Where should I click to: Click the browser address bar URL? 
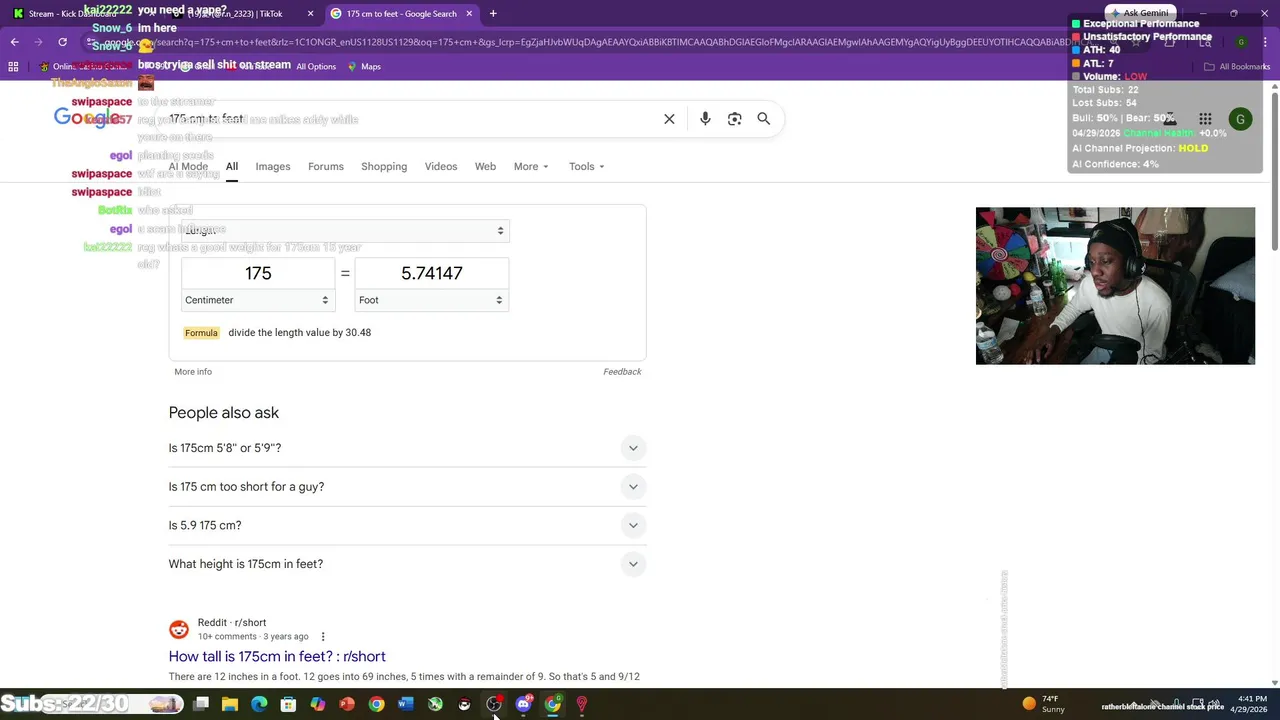[x=600, y=42]
